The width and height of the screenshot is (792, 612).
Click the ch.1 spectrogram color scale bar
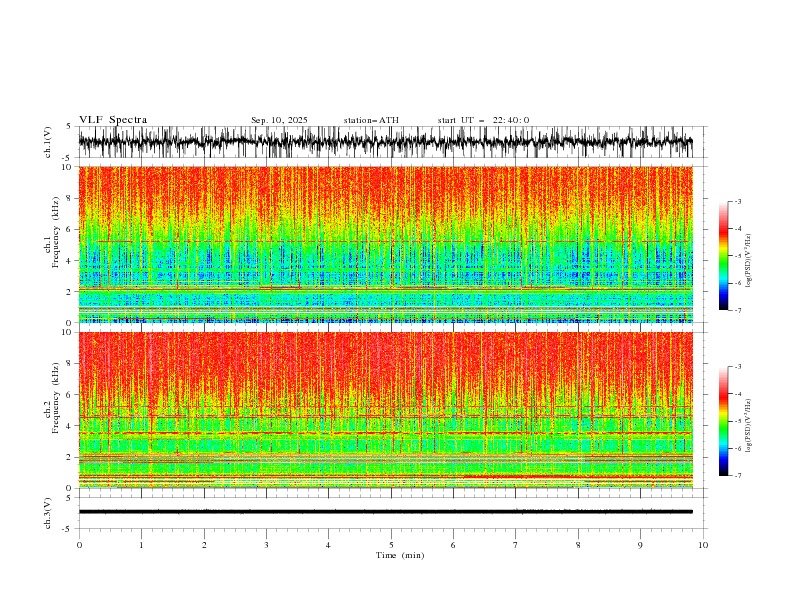click(723, 256)
